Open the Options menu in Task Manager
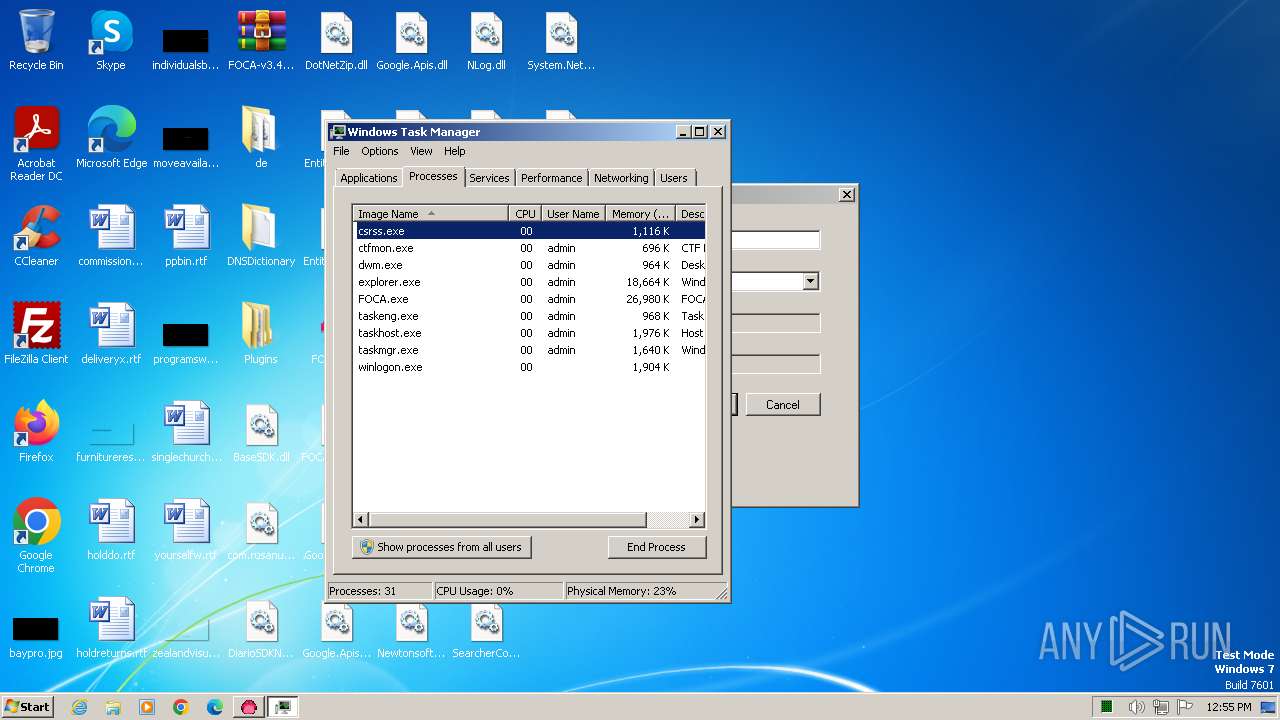The width and height of the screenshot is (1280, 720). pyautogui.click(x=379, y=151)
